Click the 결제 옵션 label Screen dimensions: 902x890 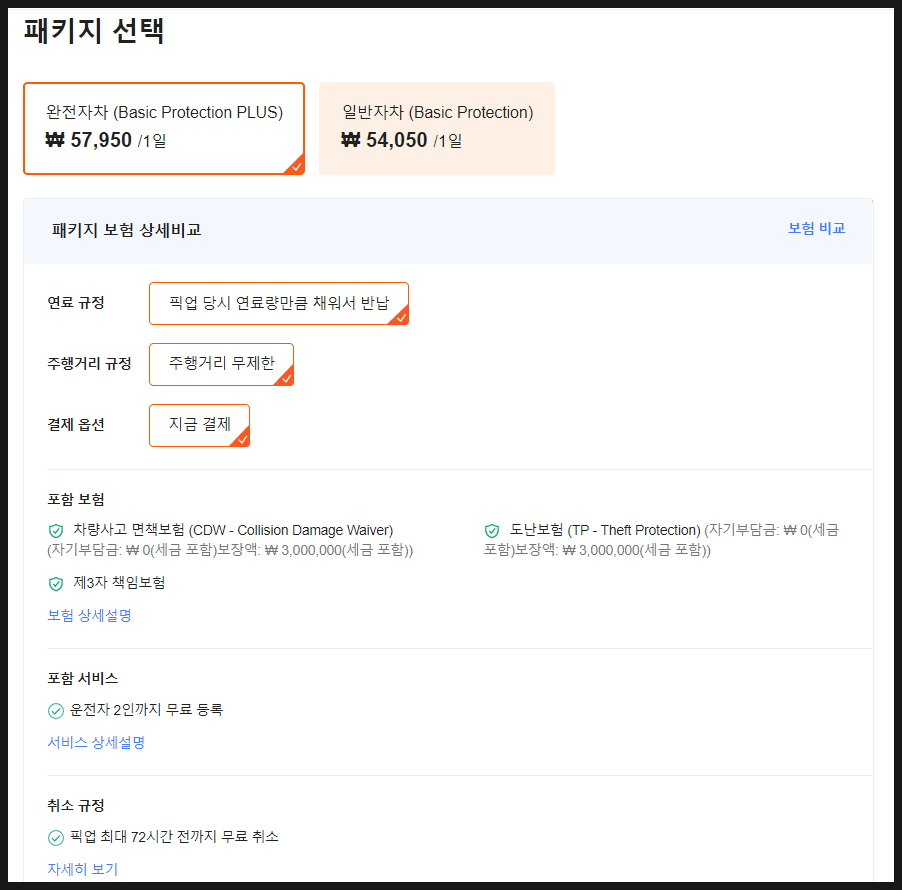tap(76, 425)
